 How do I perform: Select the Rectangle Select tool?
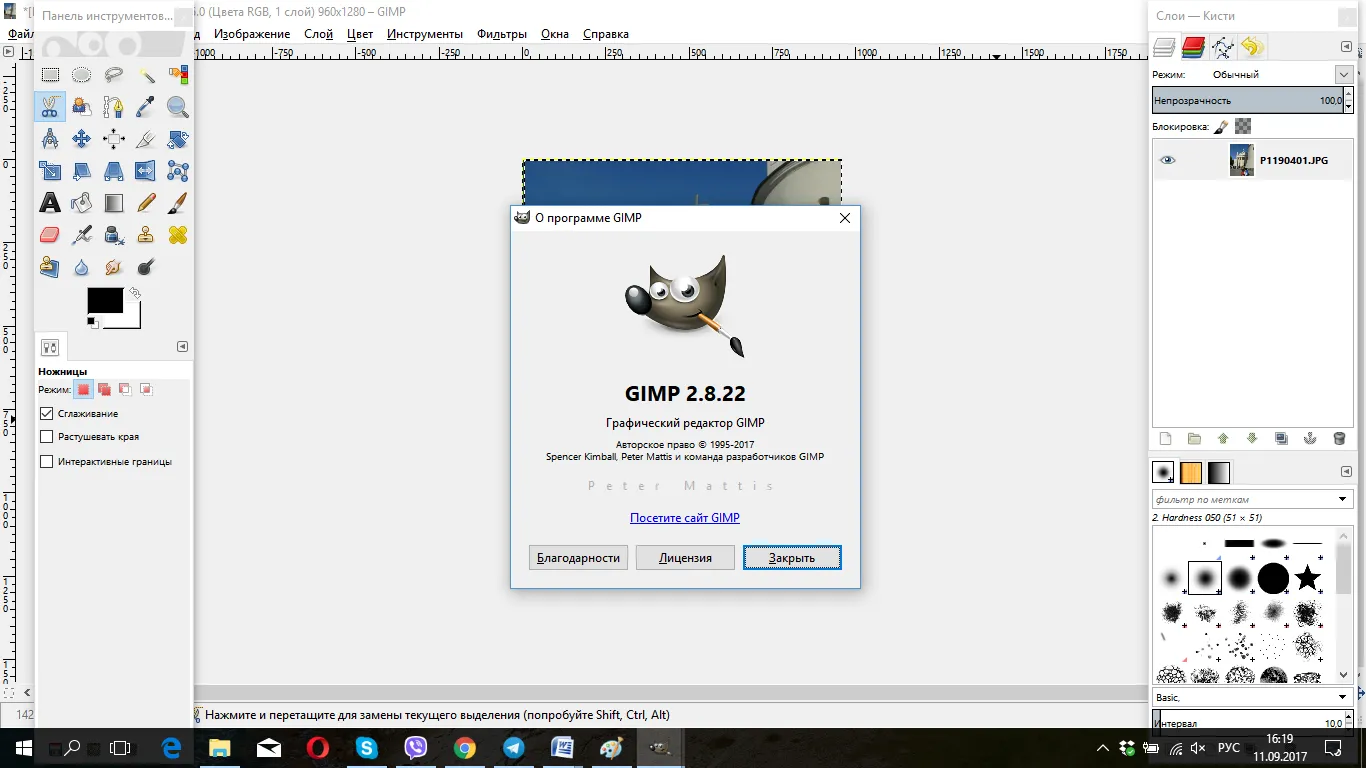click(50, 74)
